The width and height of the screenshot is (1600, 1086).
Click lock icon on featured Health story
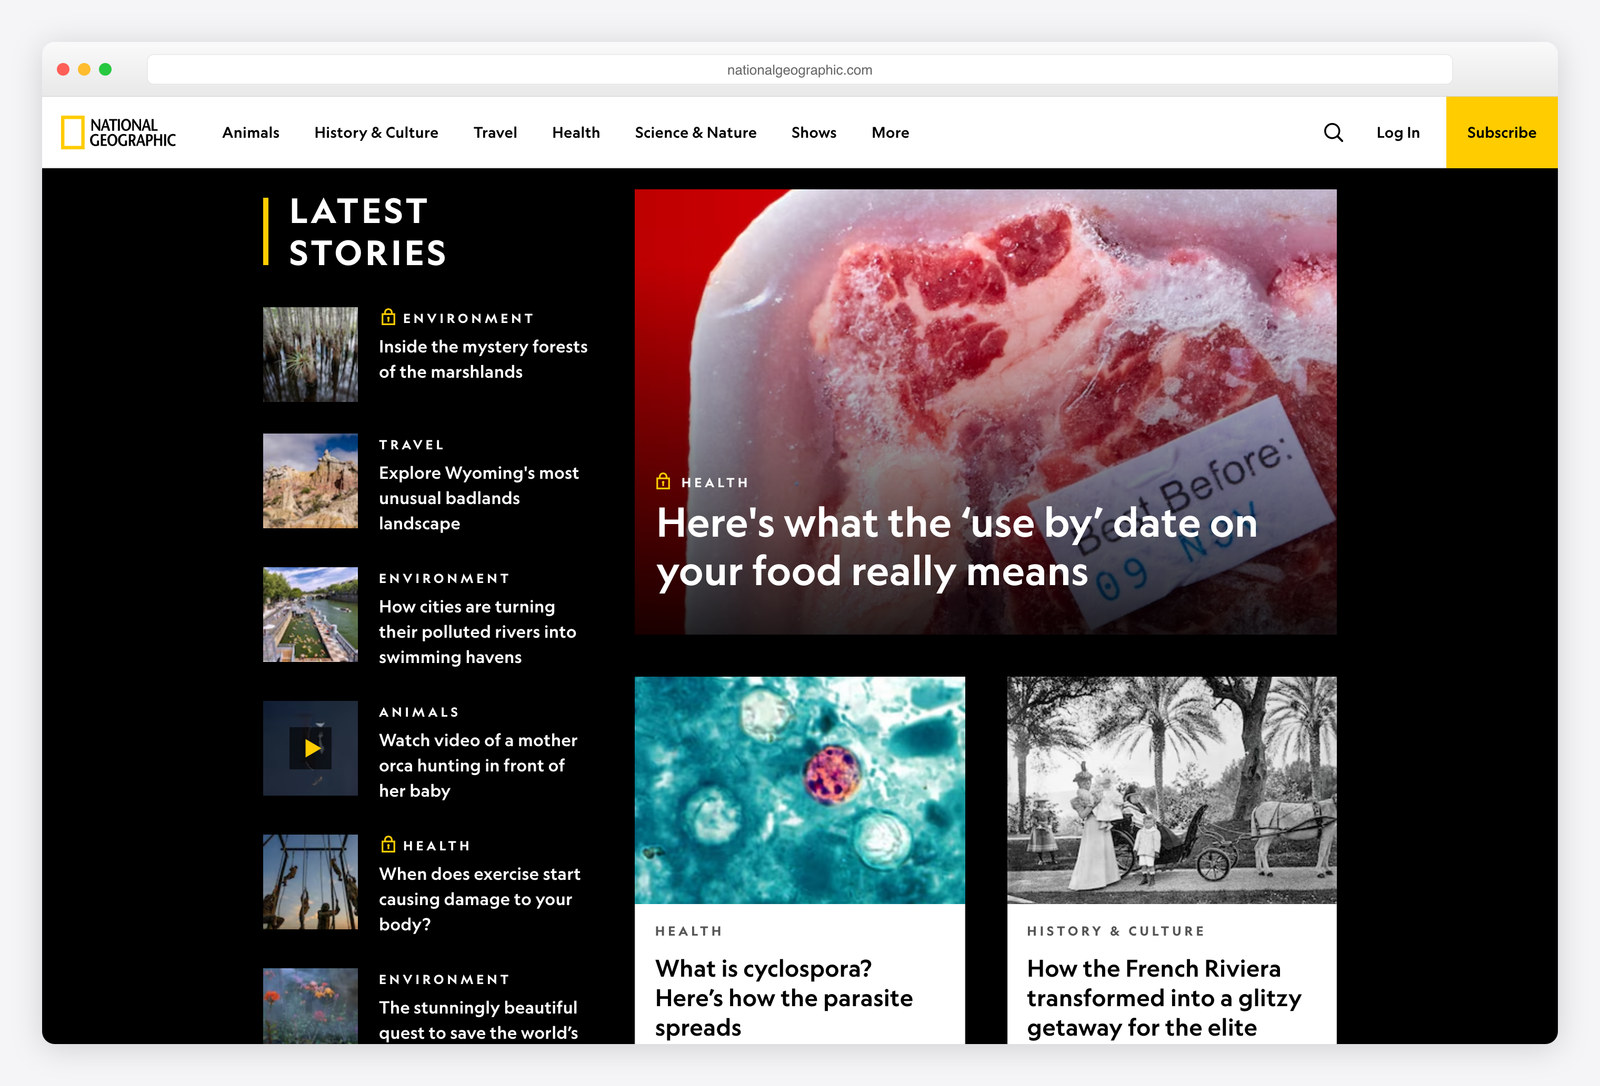pos(663,481)
